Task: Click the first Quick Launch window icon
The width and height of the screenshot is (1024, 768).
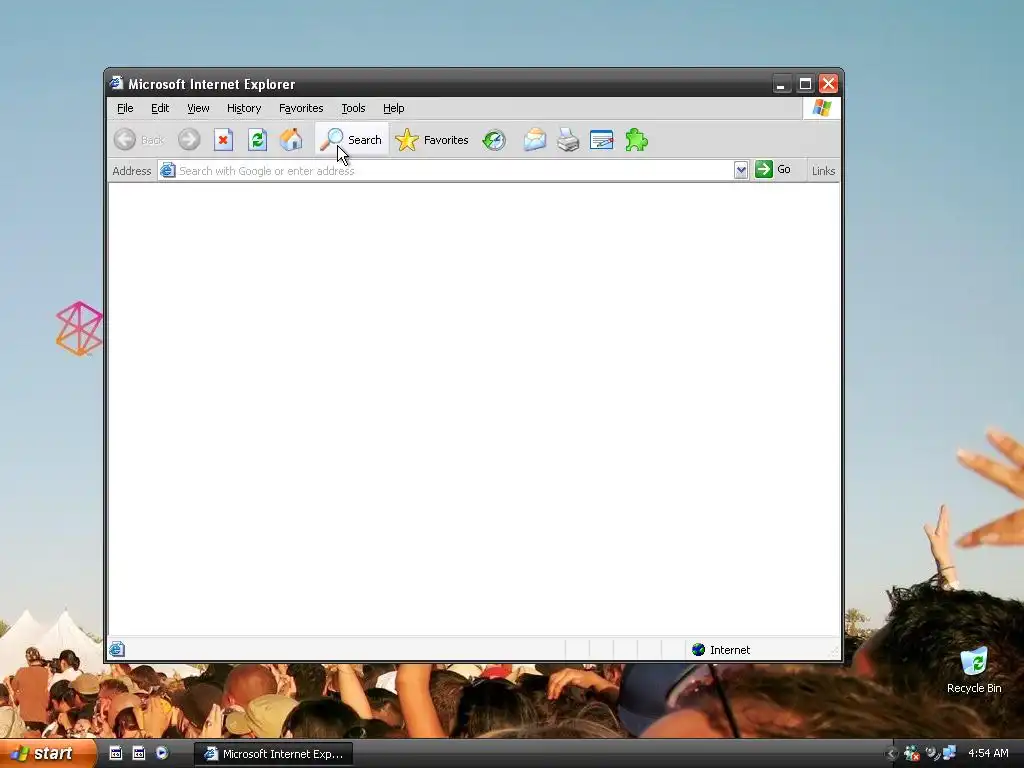Action: point(116,753)
